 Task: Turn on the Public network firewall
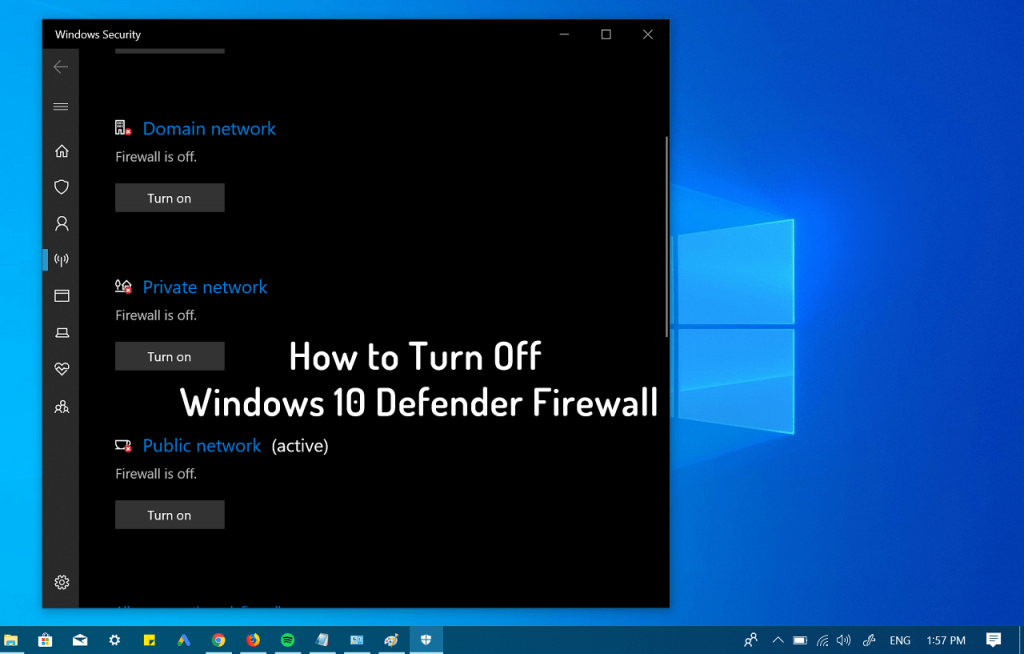[170, 515]
